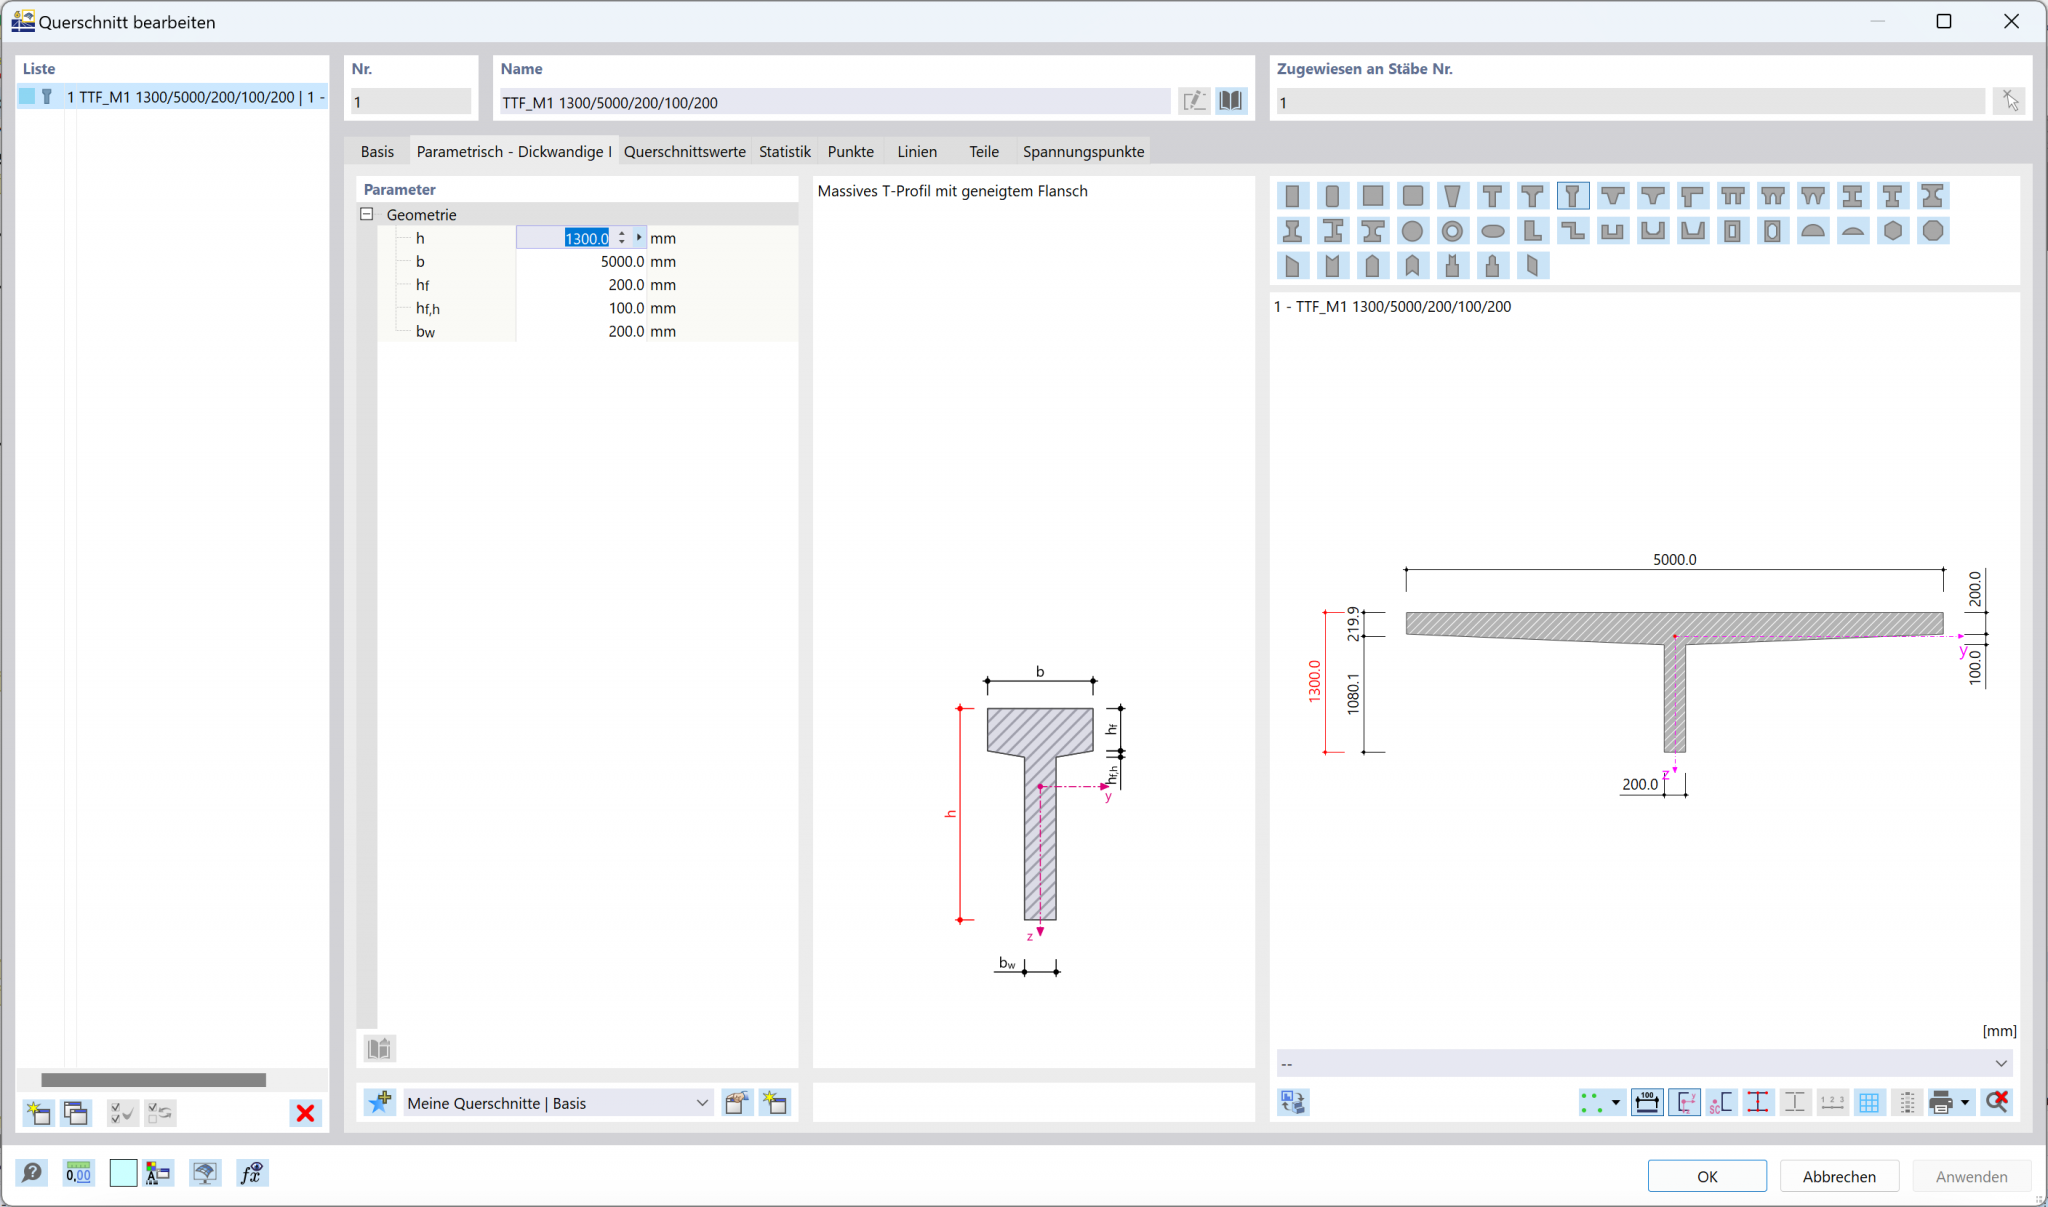Viewport: 2048px width, 1207px height.
Task: Add cross-section to favorites star icon
Action: [x=380, y=1102]
